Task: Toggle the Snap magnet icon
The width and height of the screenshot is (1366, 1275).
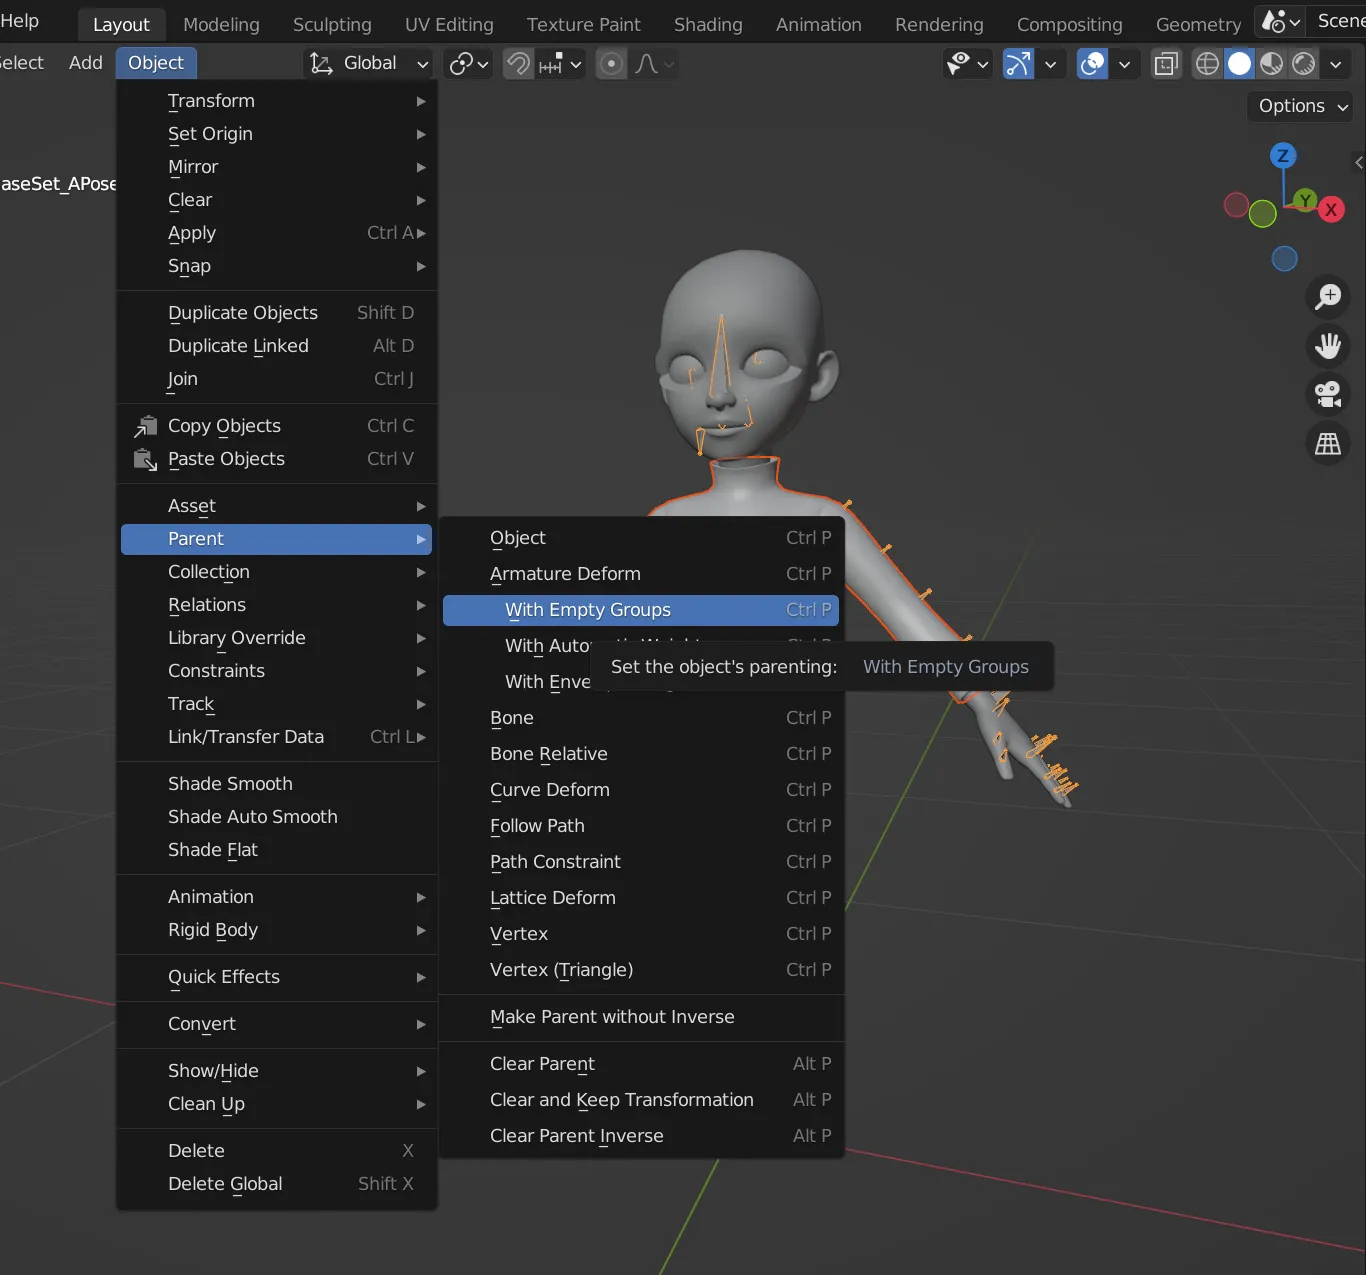Action: pyautogui.click(x=518, y=64)
